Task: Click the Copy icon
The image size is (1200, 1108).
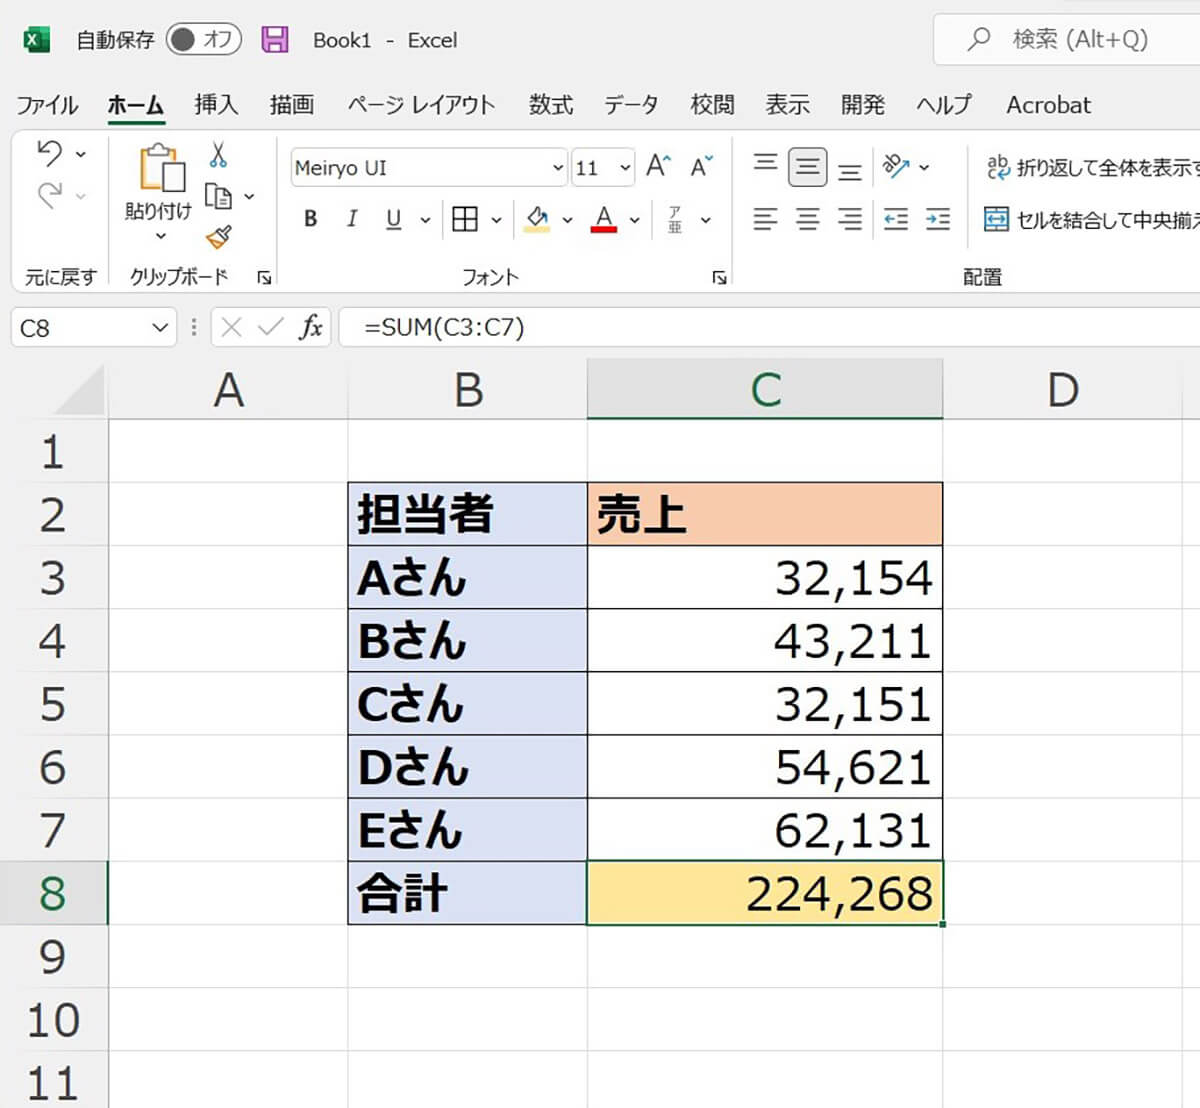Action: coord(218,196)
